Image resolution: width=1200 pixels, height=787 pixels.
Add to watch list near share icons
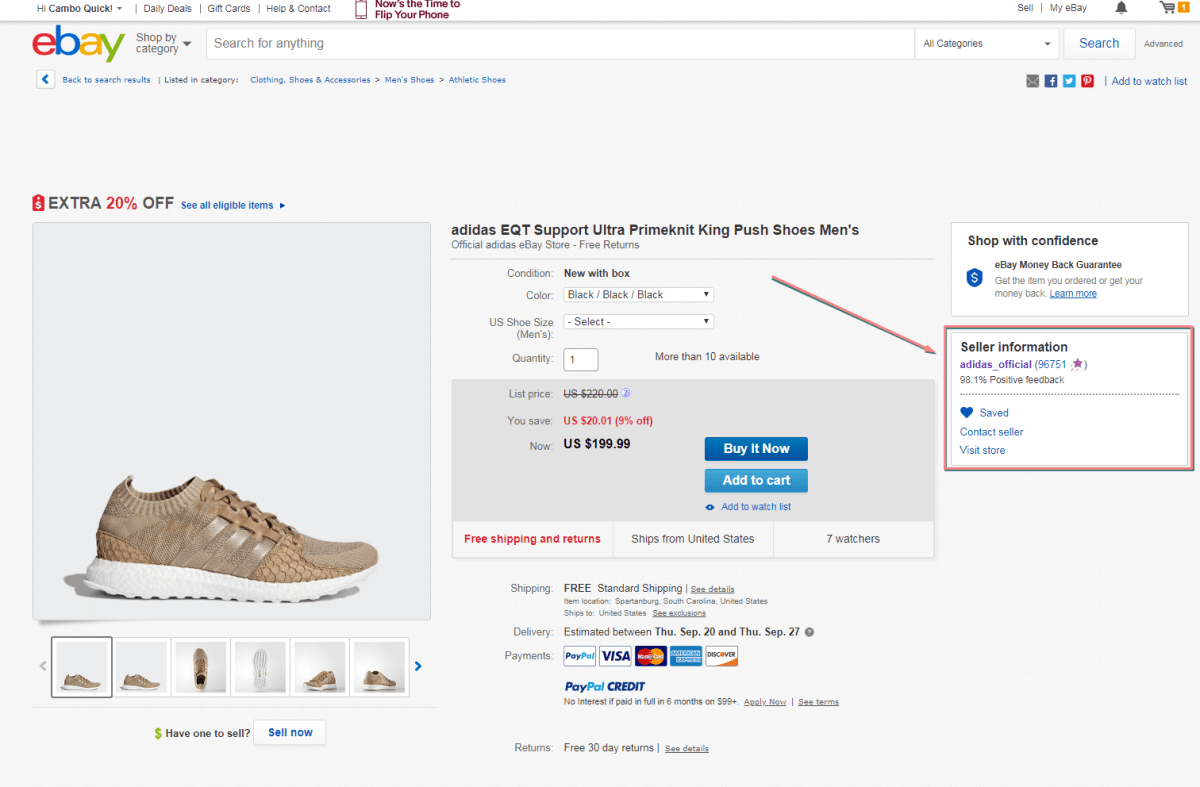[x=1149, y=81]
